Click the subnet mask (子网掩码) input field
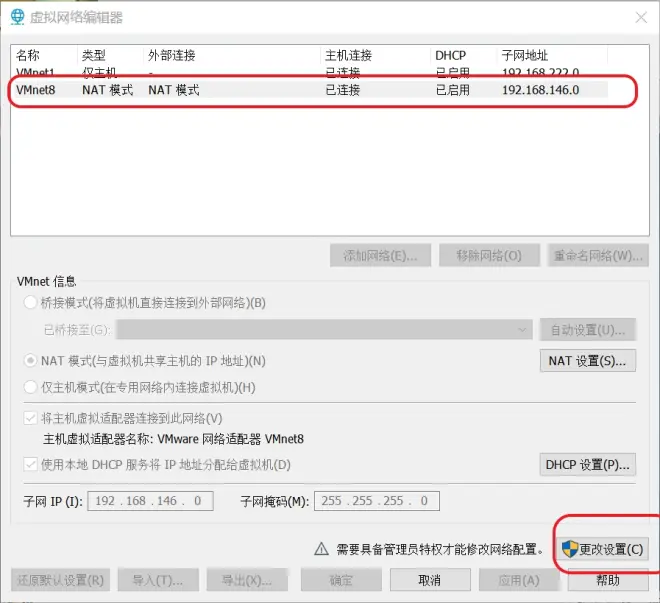This screenshot has width=660, height=603. 377,501
